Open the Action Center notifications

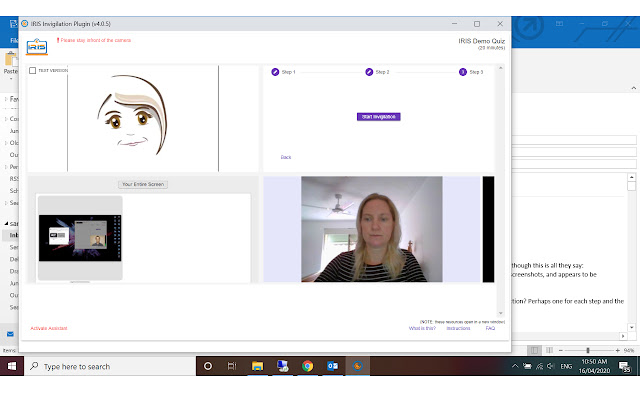[624, 366]
